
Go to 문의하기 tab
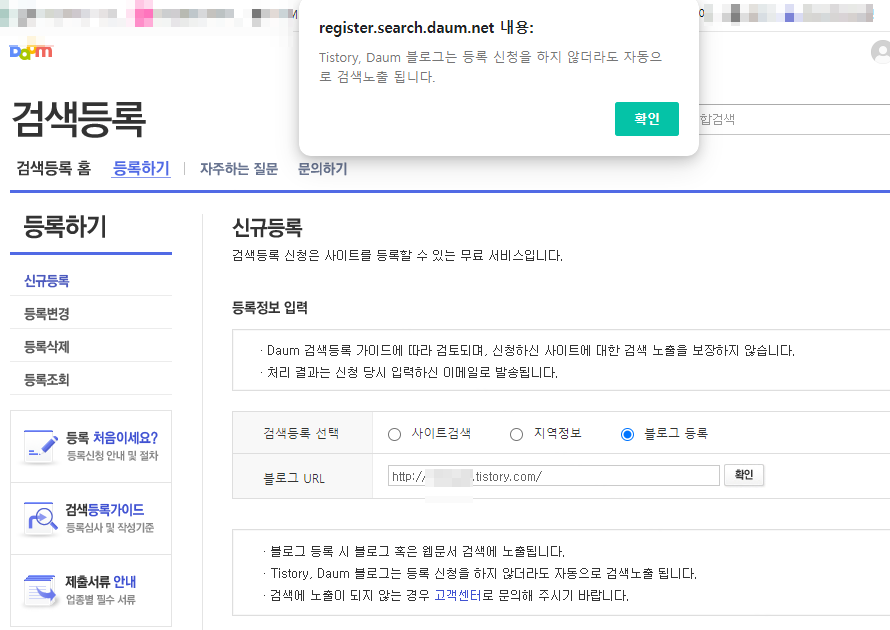(322, 169)
